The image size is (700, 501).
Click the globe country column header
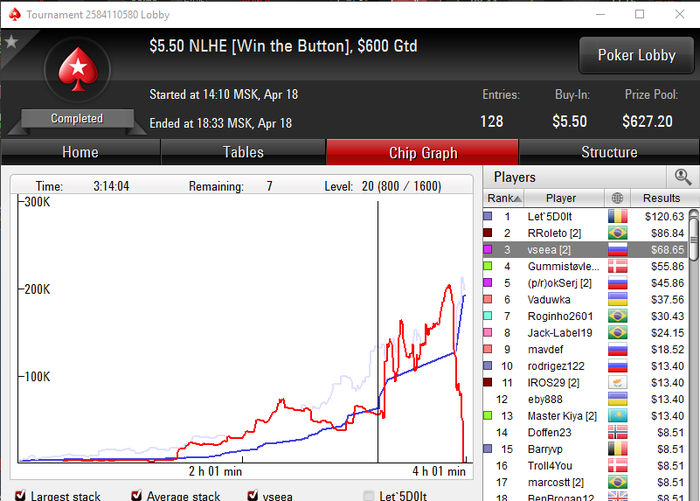point(617,198)
